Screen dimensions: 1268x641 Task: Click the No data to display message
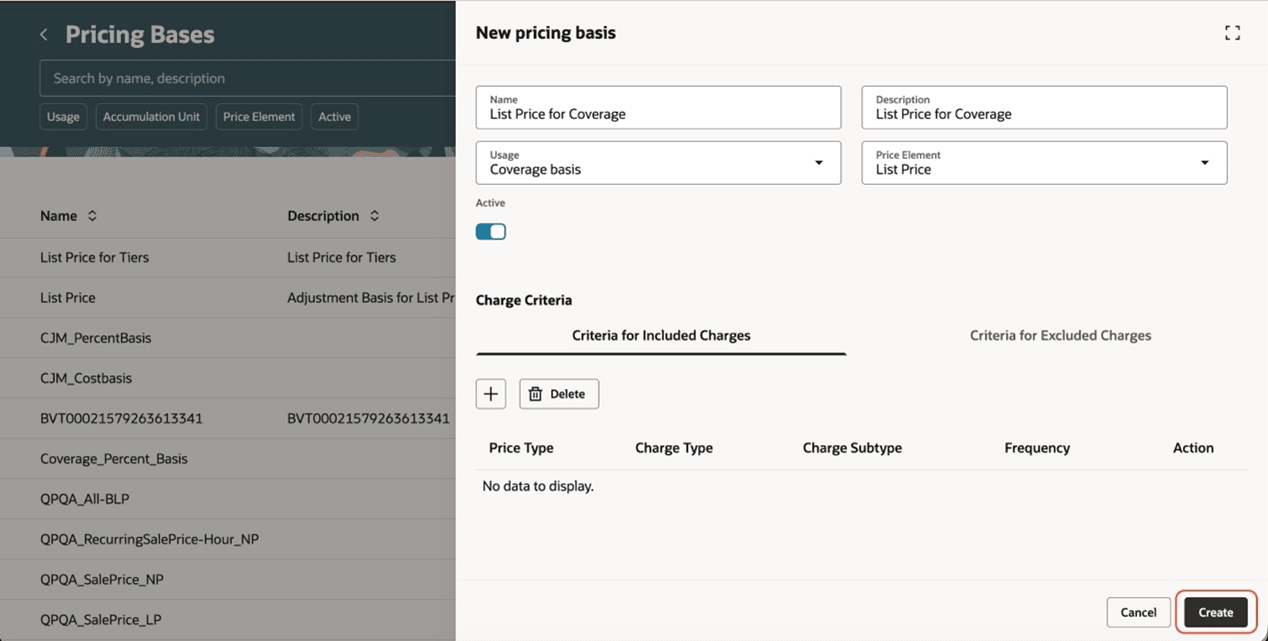click(x=538, y=486)
